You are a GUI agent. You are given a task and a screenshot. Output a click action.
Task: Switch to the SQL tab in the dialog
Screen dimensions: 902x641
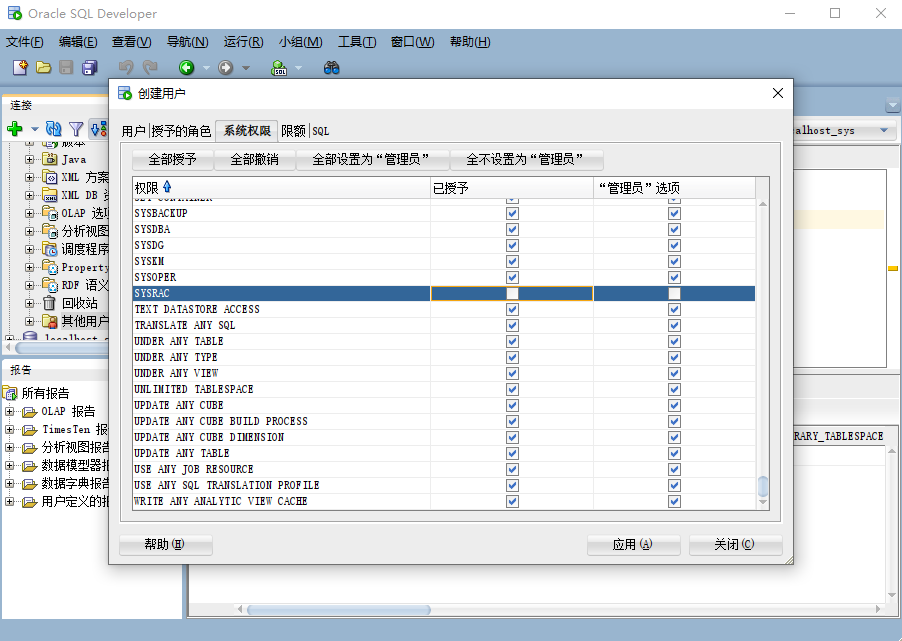coord(321,131)
